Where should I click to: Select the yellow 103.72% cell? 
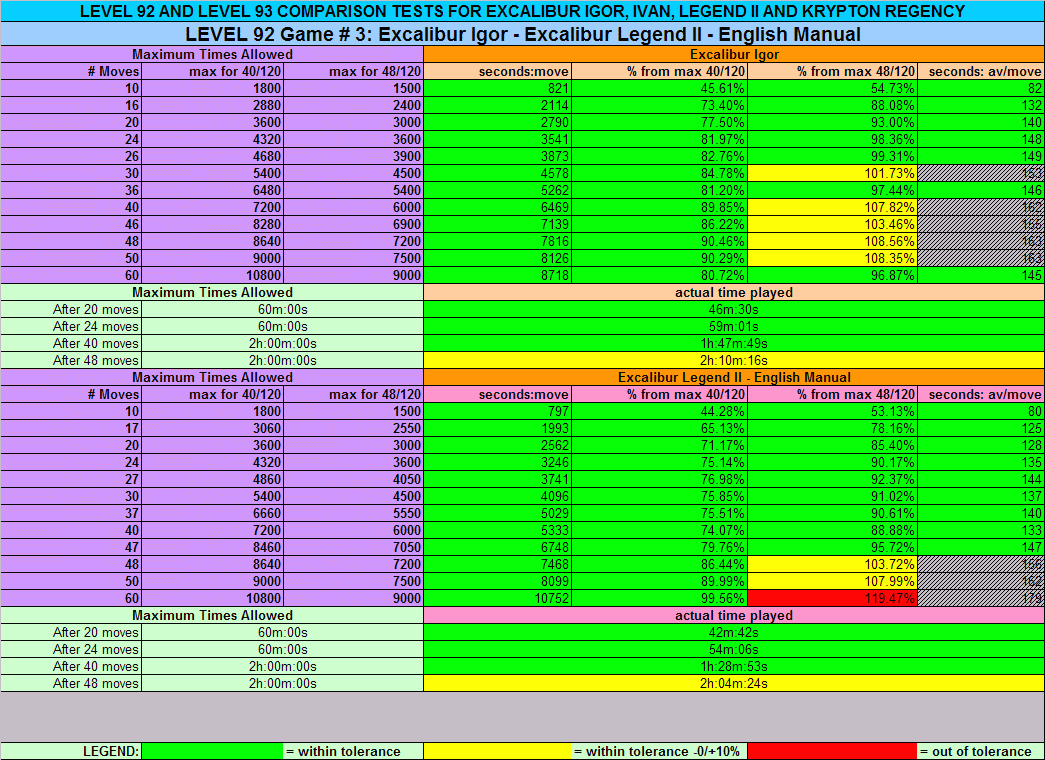point(832,564)
